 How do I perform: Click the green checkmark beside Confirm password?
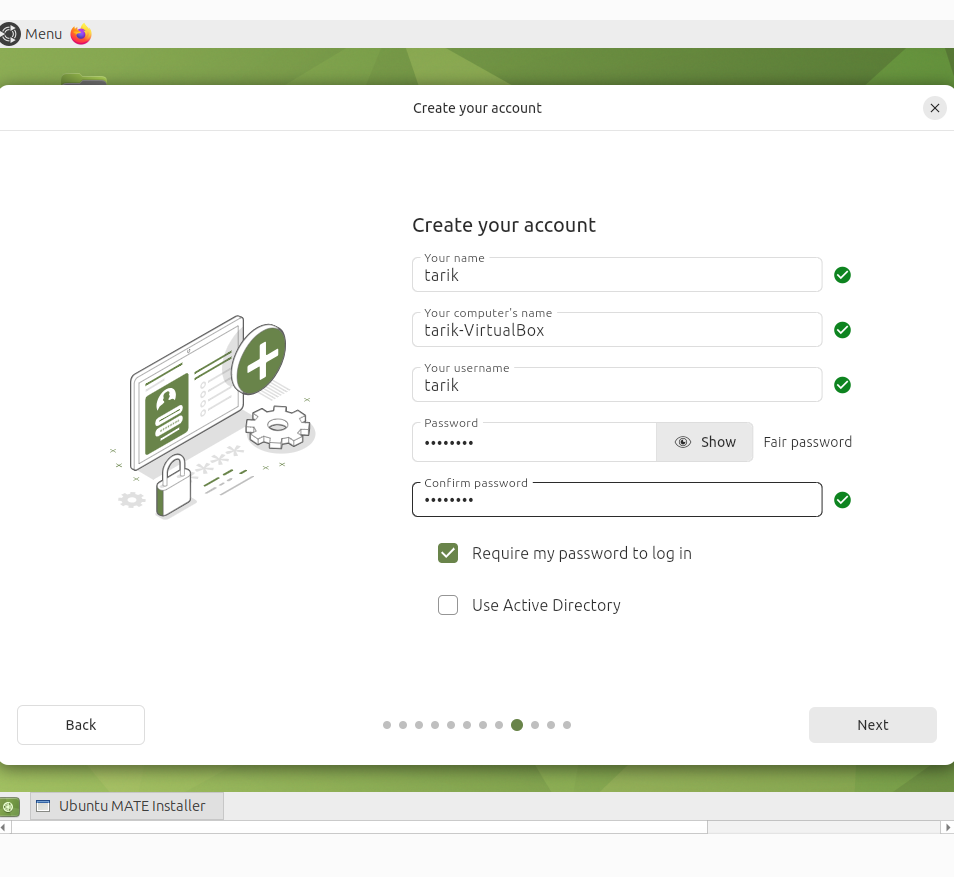[x=842, y=500]
